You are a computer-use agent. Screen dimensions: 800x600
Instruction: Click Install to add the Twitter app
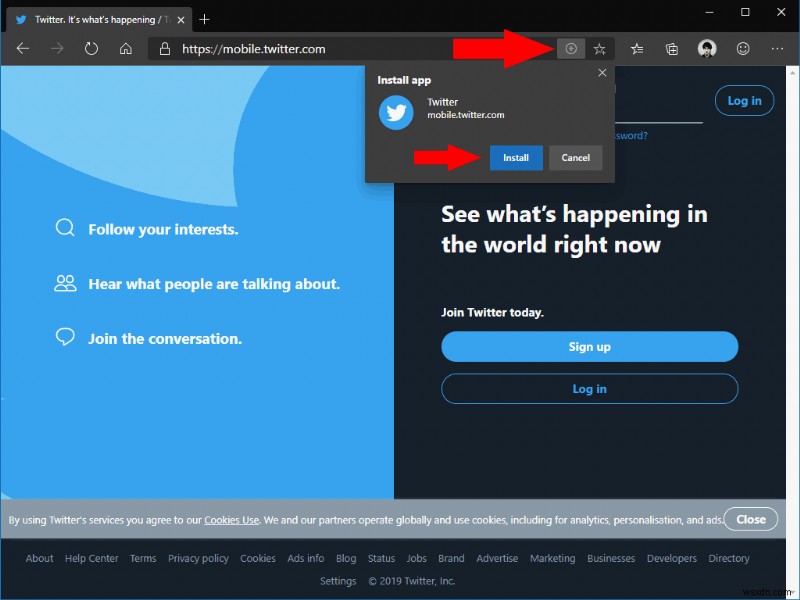516,157
